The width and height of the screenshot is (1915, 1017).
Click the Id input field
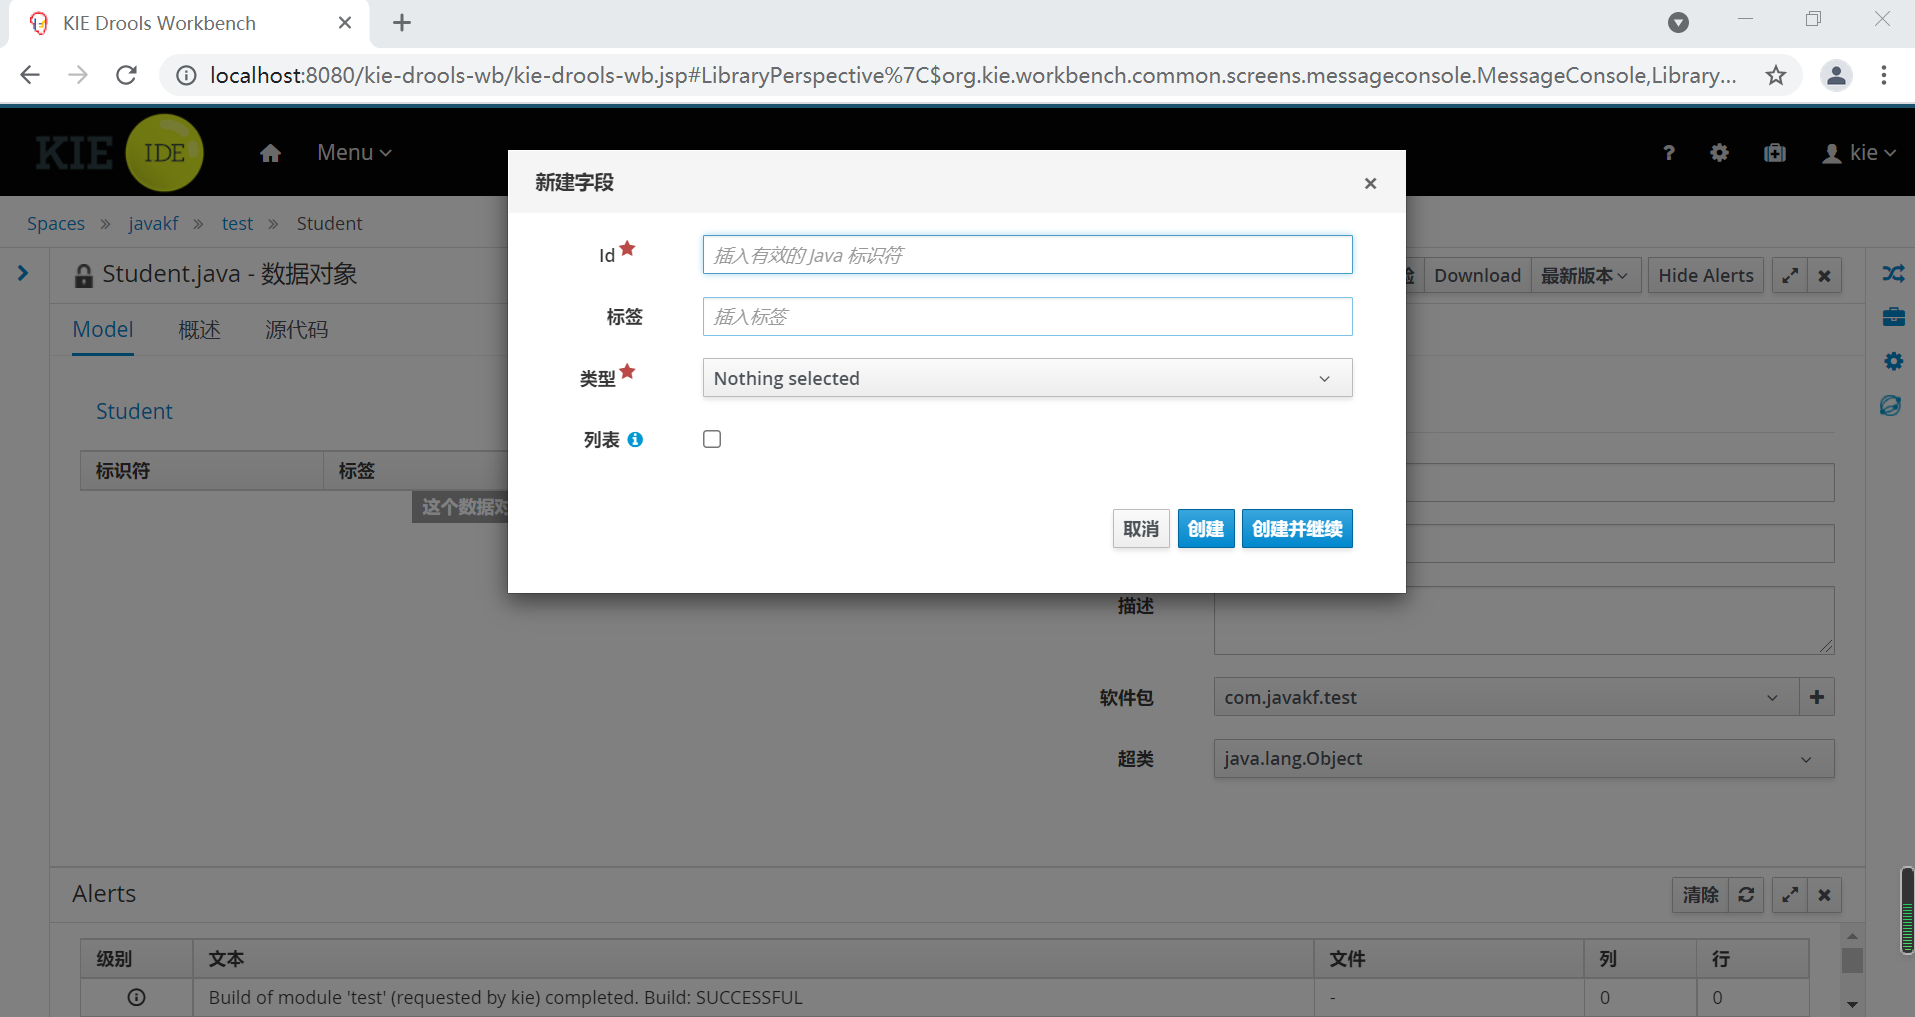click(x=1027, y=255)
